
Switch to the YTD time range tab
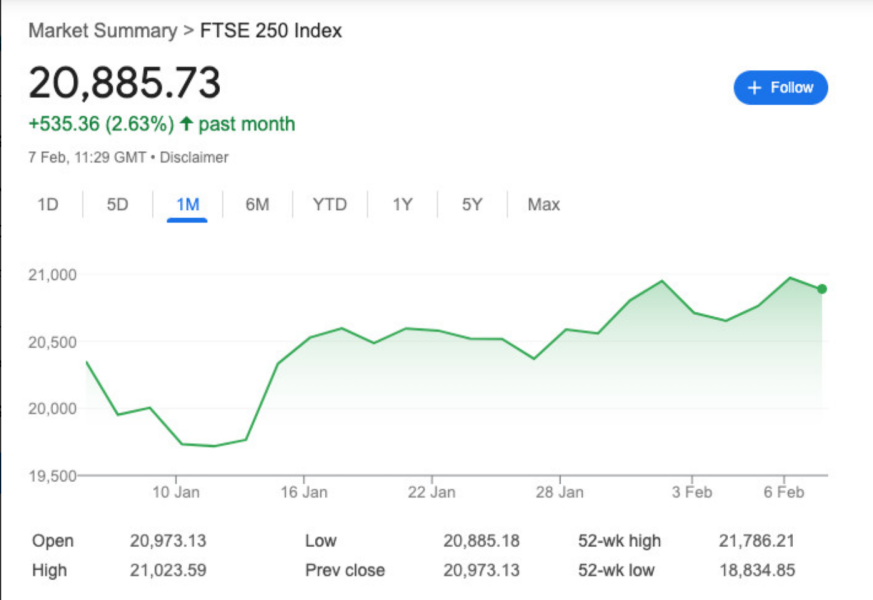[330, 204]
